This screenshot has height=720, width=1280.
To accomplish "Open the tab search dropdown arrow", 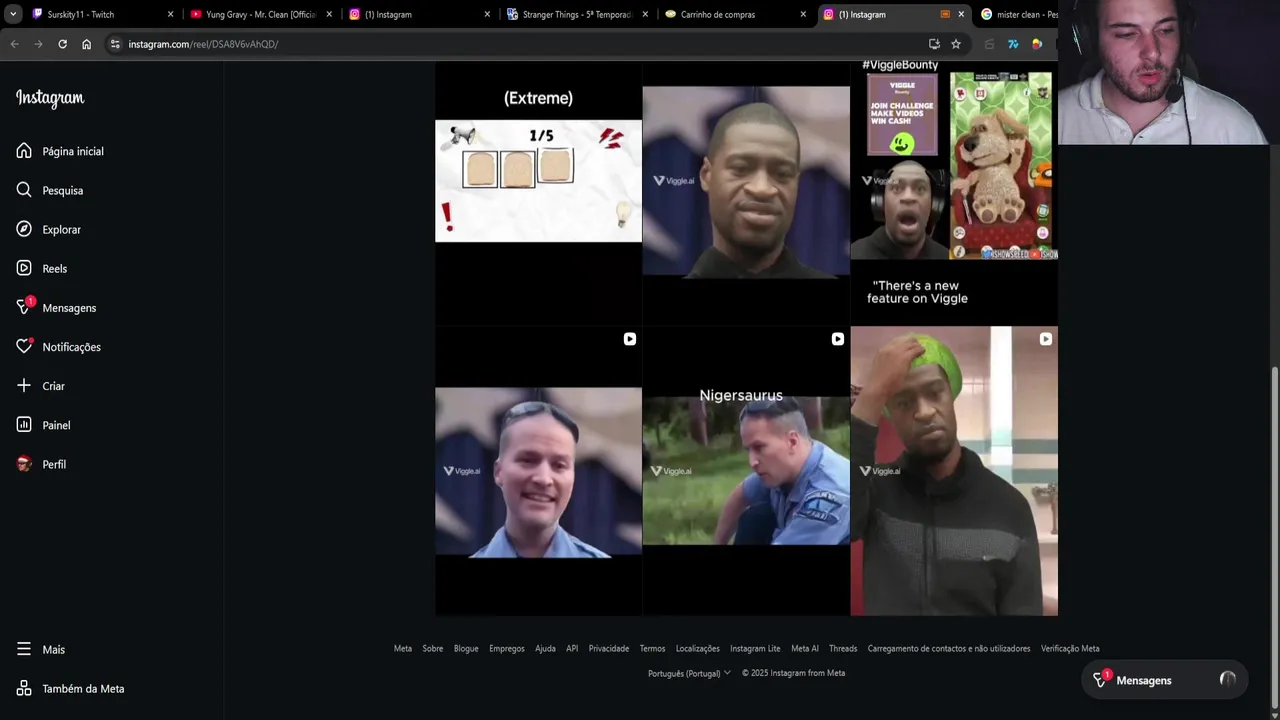I will point(13,14).
